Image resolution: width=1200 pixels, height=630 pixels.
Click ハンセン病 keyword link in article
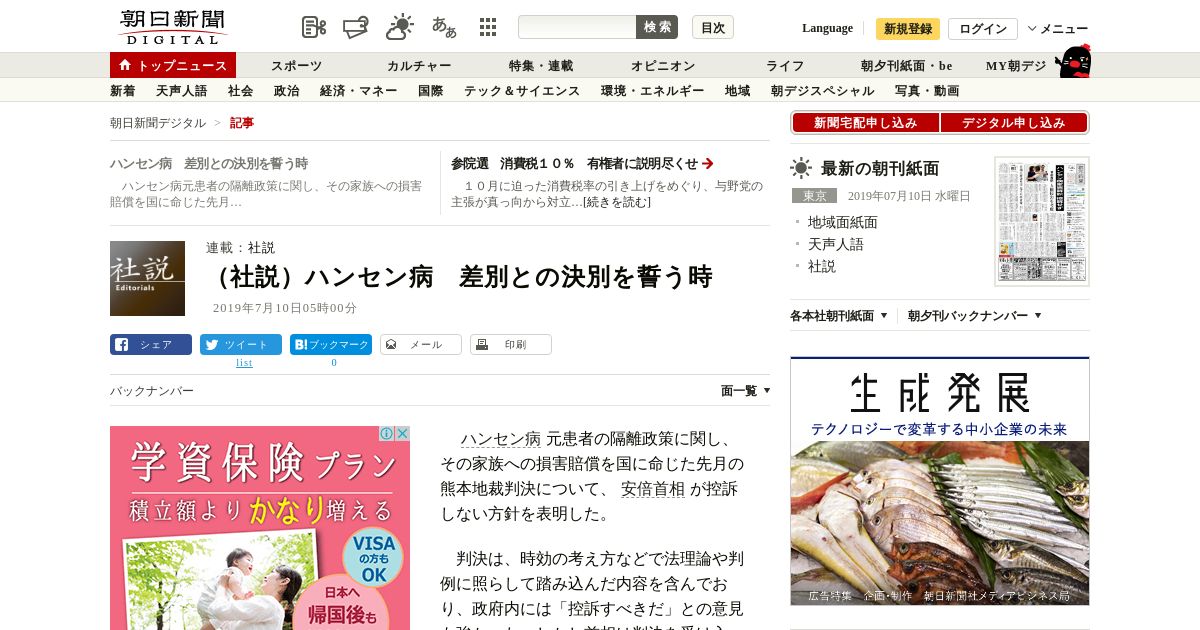pos(501,439)
